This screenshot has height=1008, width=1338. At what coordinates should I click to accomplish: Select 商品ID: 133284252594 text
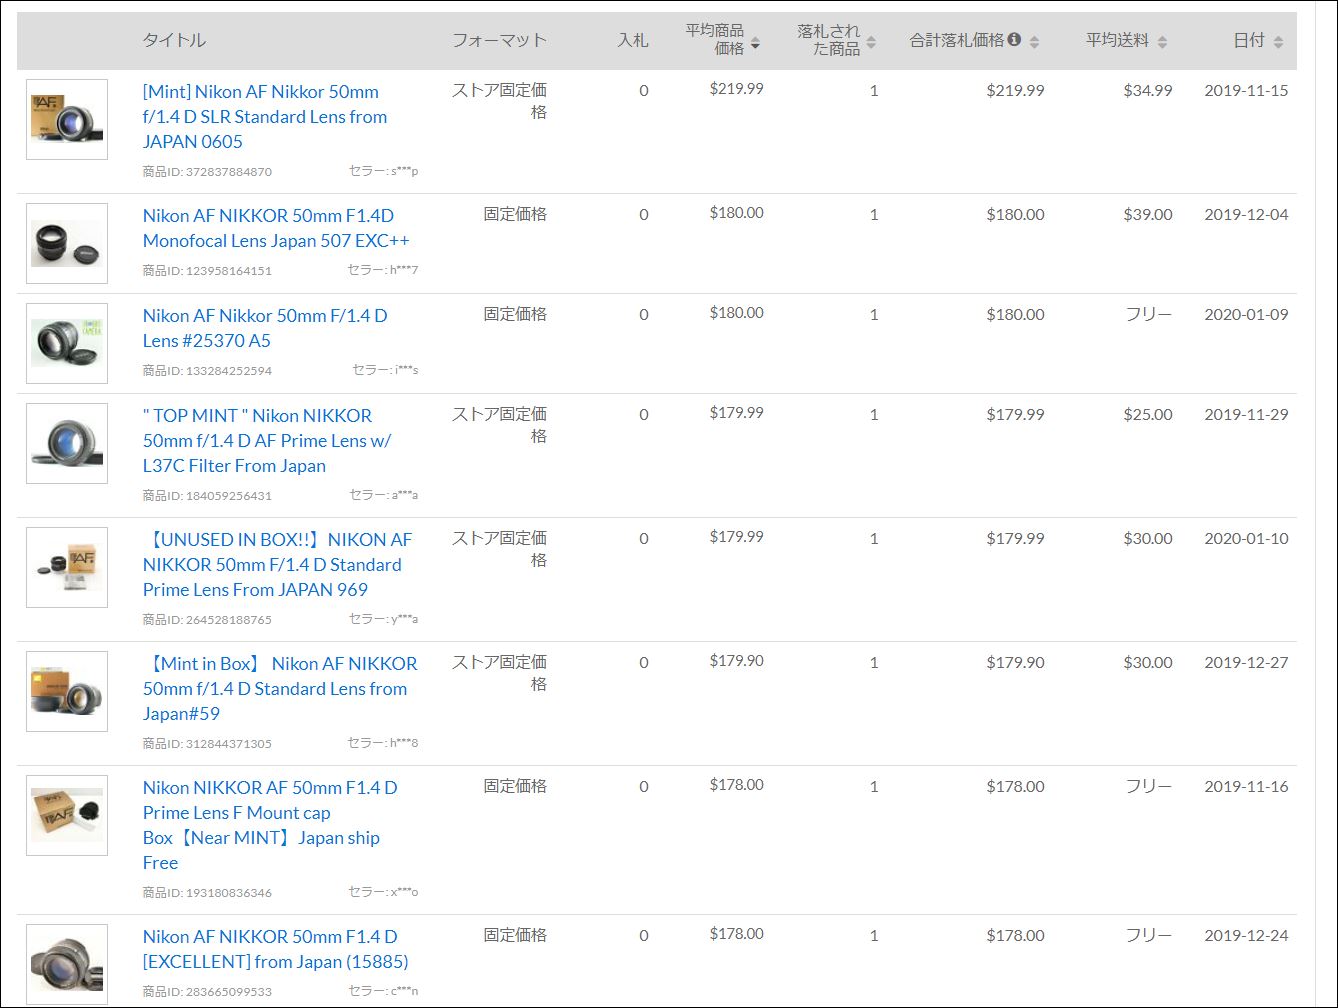click(x=207, y=370)
